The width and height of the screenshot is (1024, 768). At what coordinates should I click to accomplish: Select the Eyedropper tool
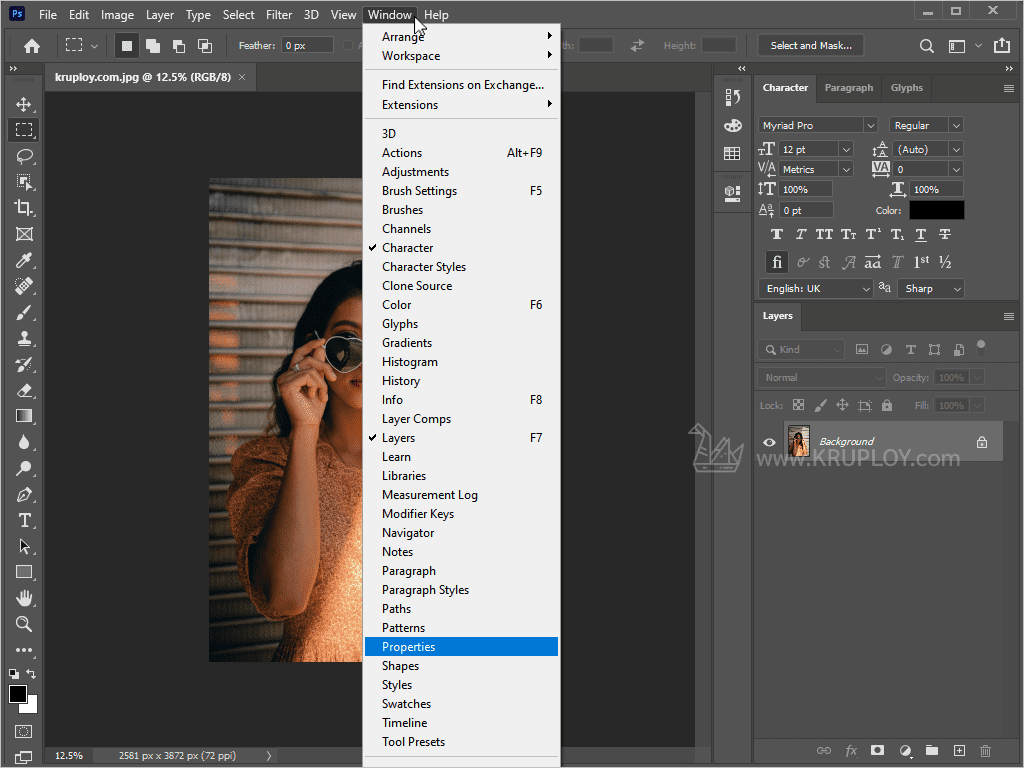tap(24, 261)
